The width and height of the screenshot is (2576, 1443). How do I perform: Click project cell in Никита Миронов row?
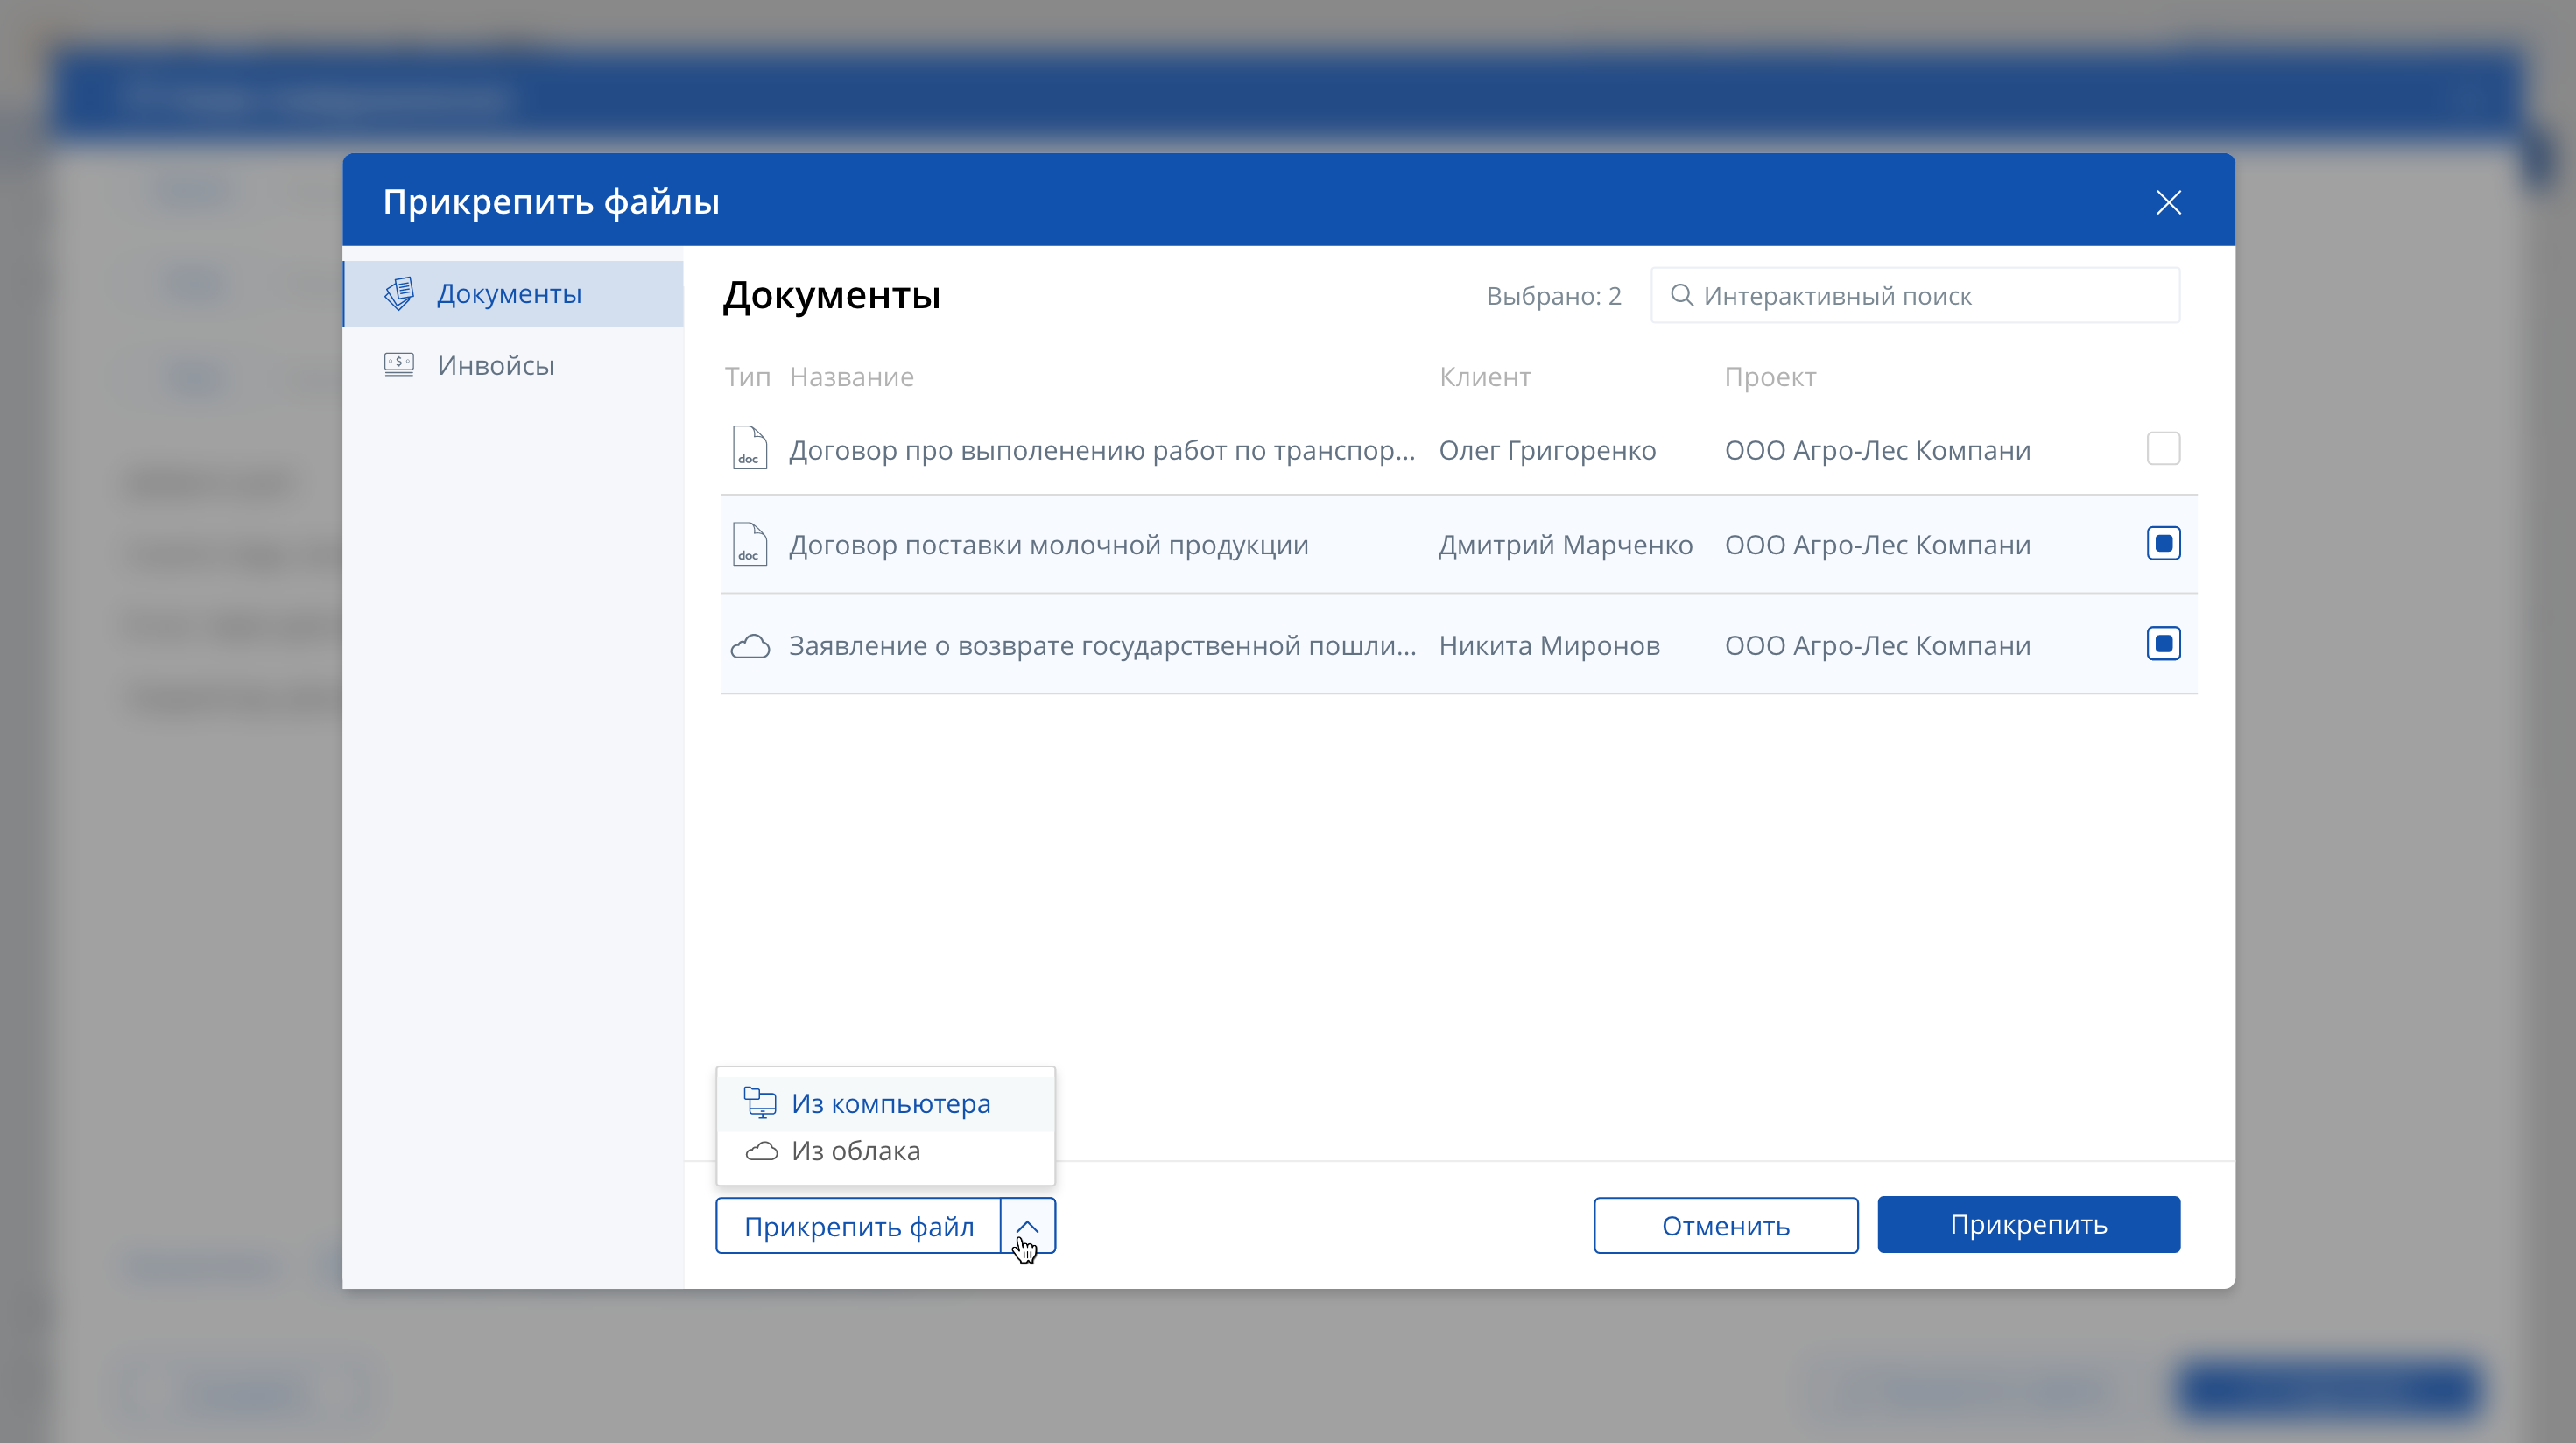(1877, 646)
